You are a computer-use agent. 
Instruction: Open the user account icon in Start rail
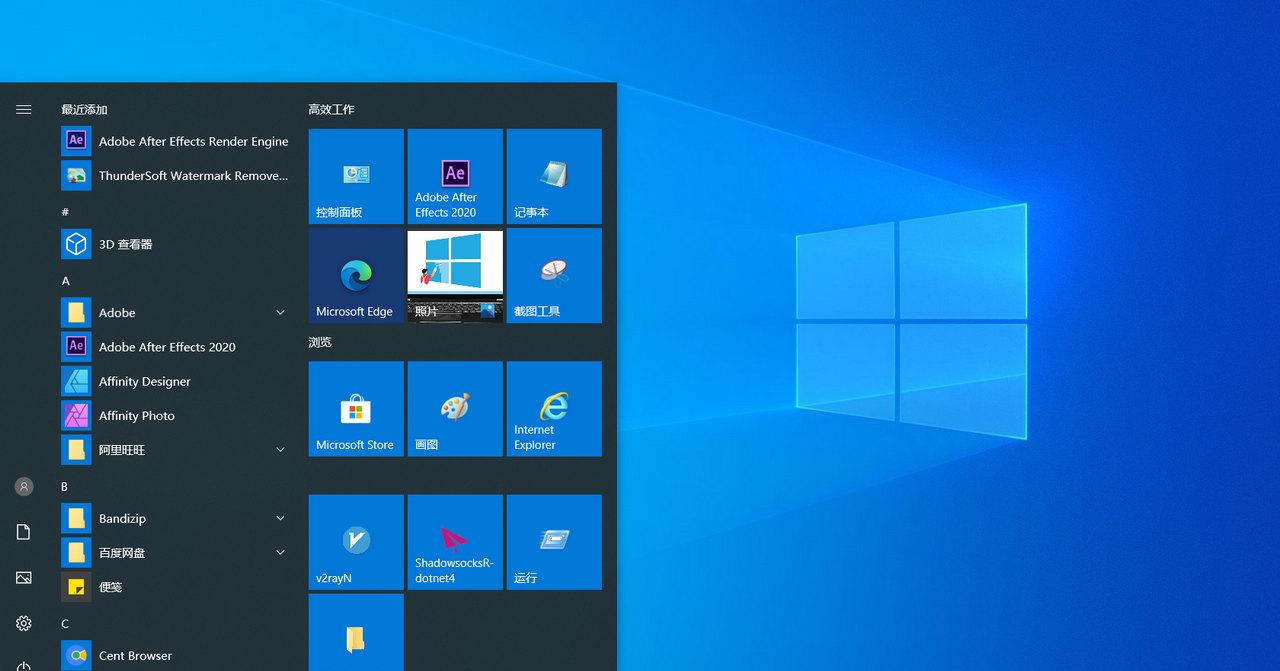click(x=24, y=486)
